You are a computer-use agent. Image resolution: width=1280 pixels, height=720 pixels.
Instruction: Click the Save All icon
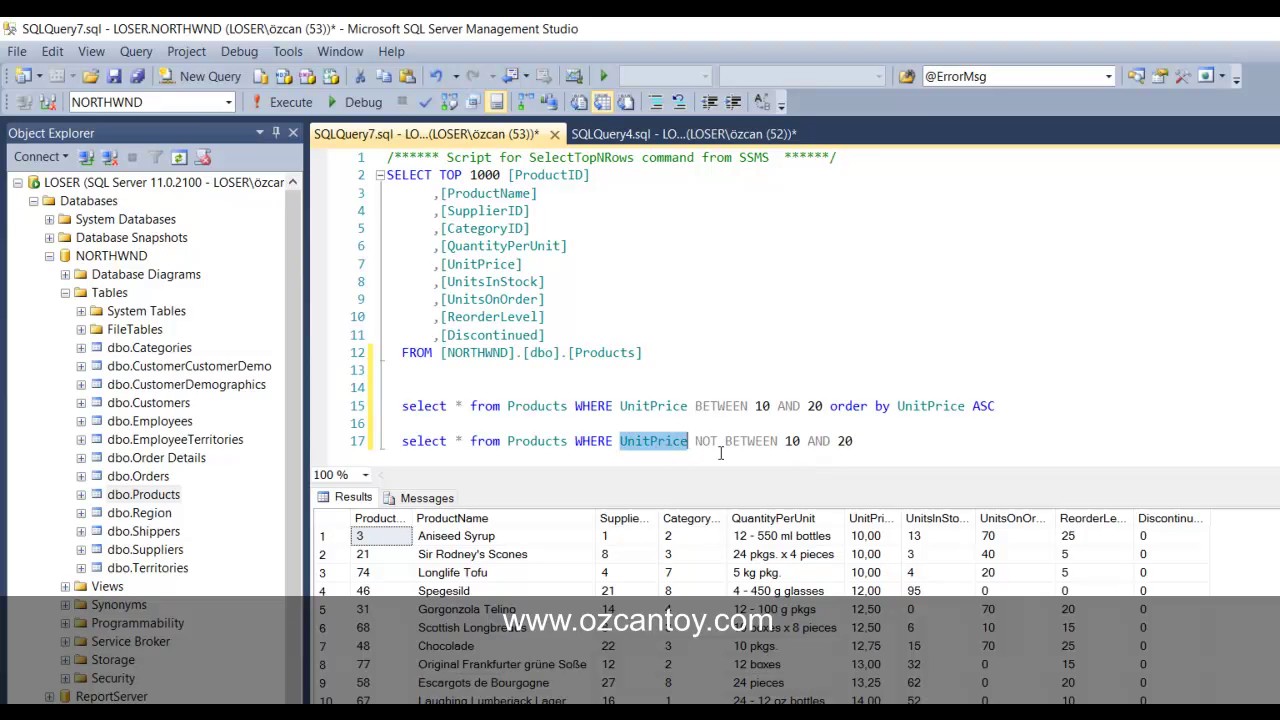click(x=137, y=76)
